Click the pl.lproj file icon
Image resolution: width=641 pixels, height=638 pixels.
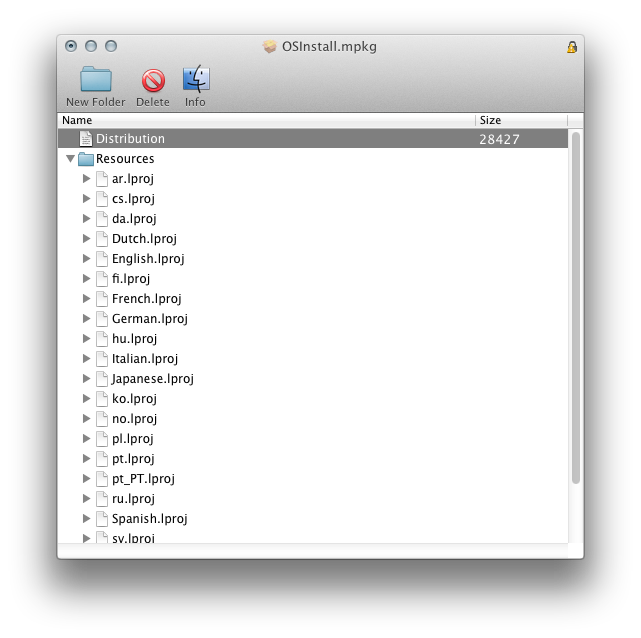coord(102,439)
